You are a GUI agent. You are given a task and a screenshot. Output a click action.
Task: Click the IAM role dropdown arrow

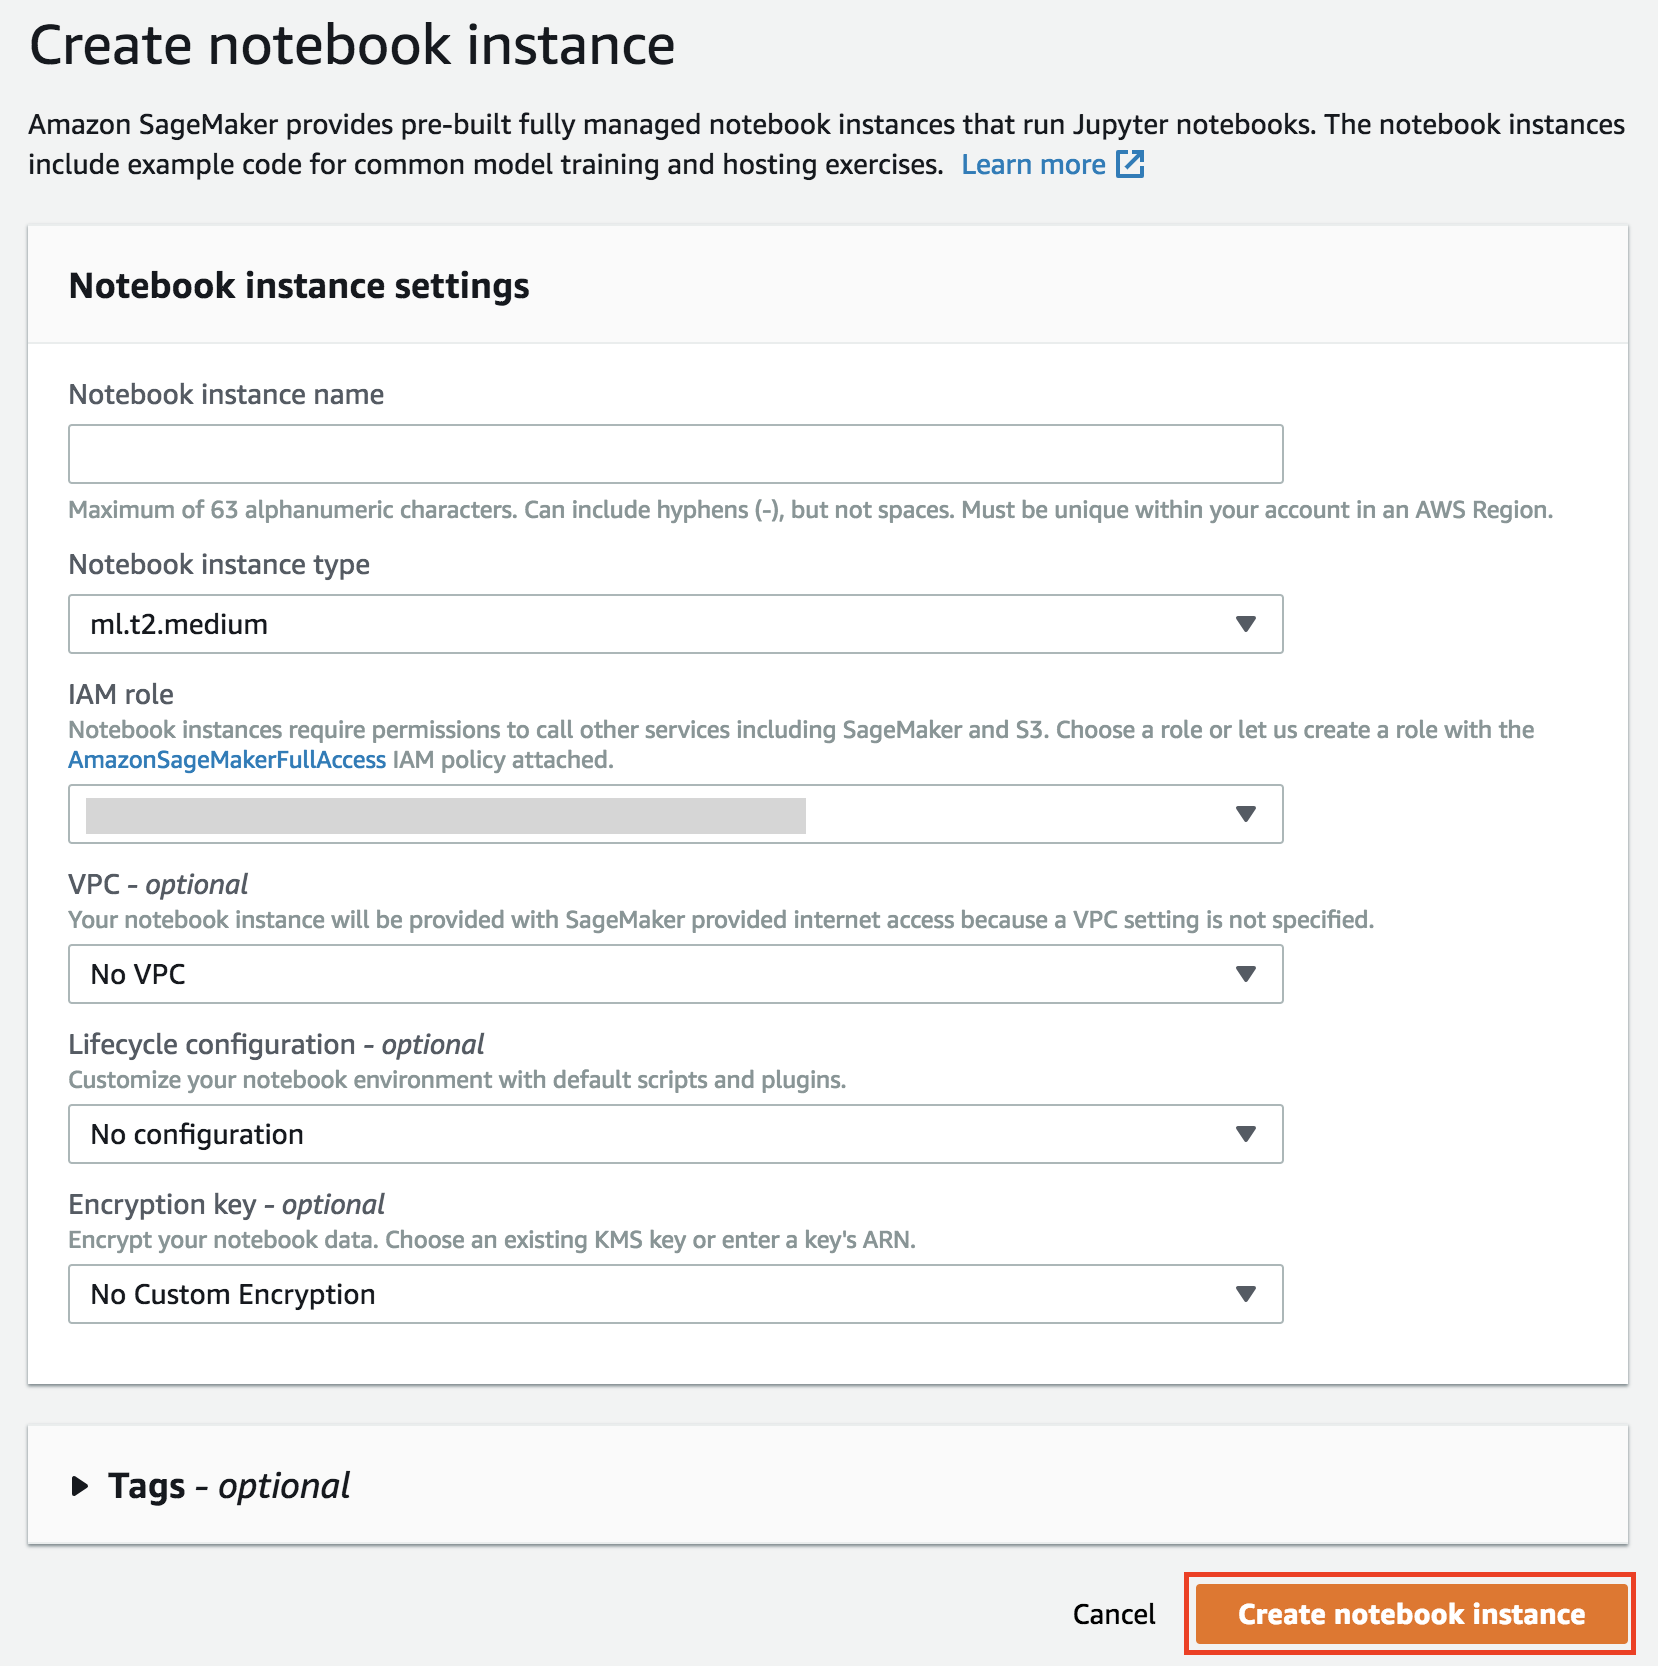point(1245,814)
